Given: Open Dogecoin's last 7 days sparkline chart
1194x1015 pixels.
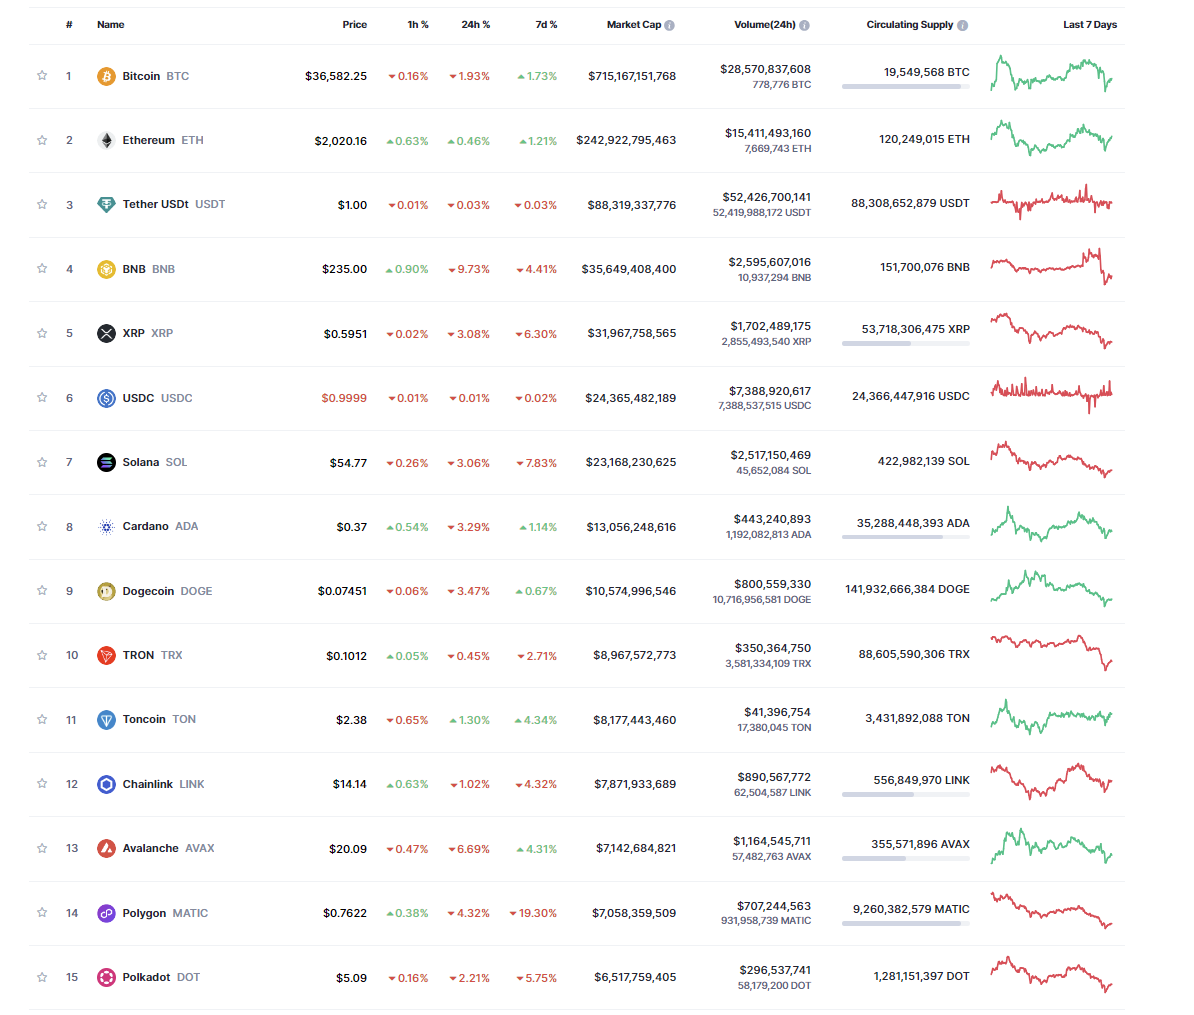Looking at the screenshot, I should click(x=1051, y=589).
